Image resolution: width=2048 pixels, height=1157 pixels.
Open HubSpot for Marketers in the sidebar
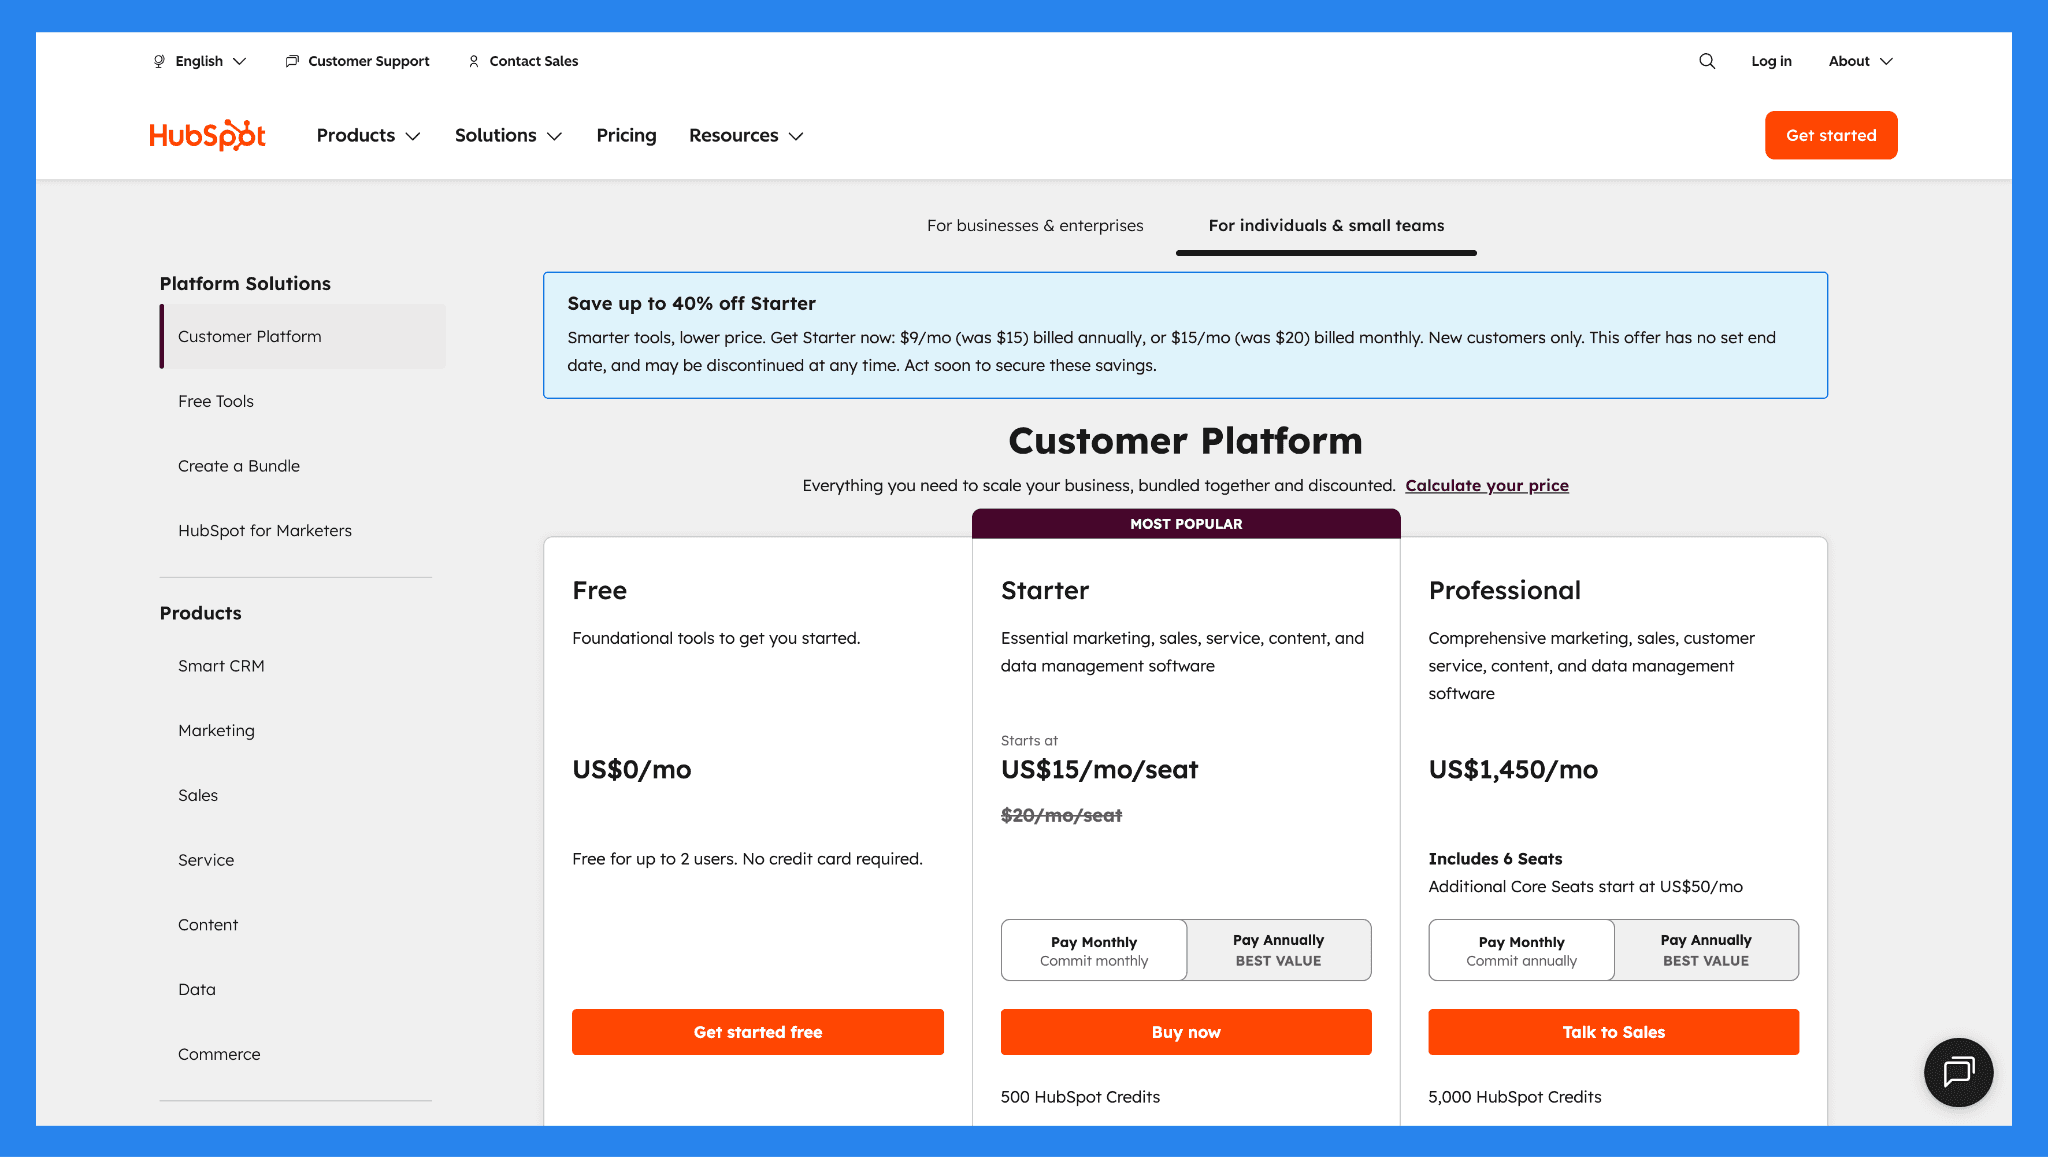pyautogui.click(x=265, y=530)
